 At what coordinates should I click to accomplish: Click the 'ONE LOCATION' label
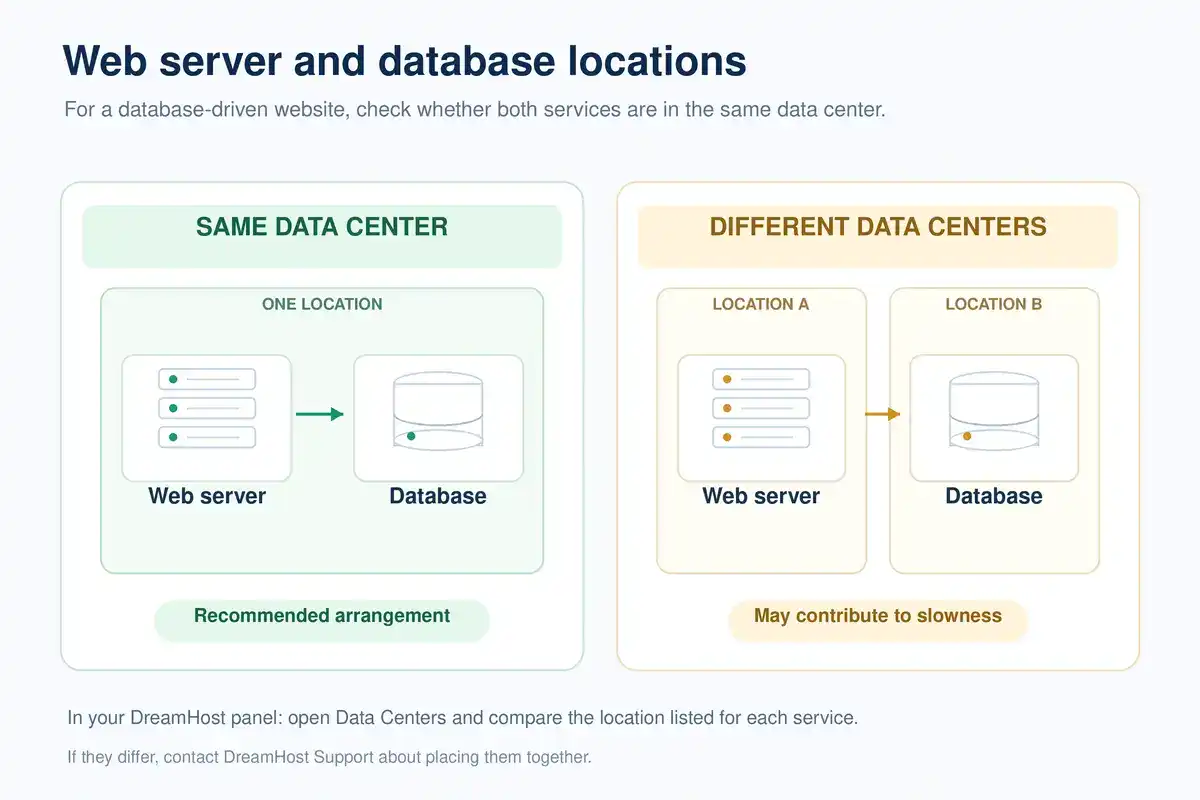pos(322,304)
